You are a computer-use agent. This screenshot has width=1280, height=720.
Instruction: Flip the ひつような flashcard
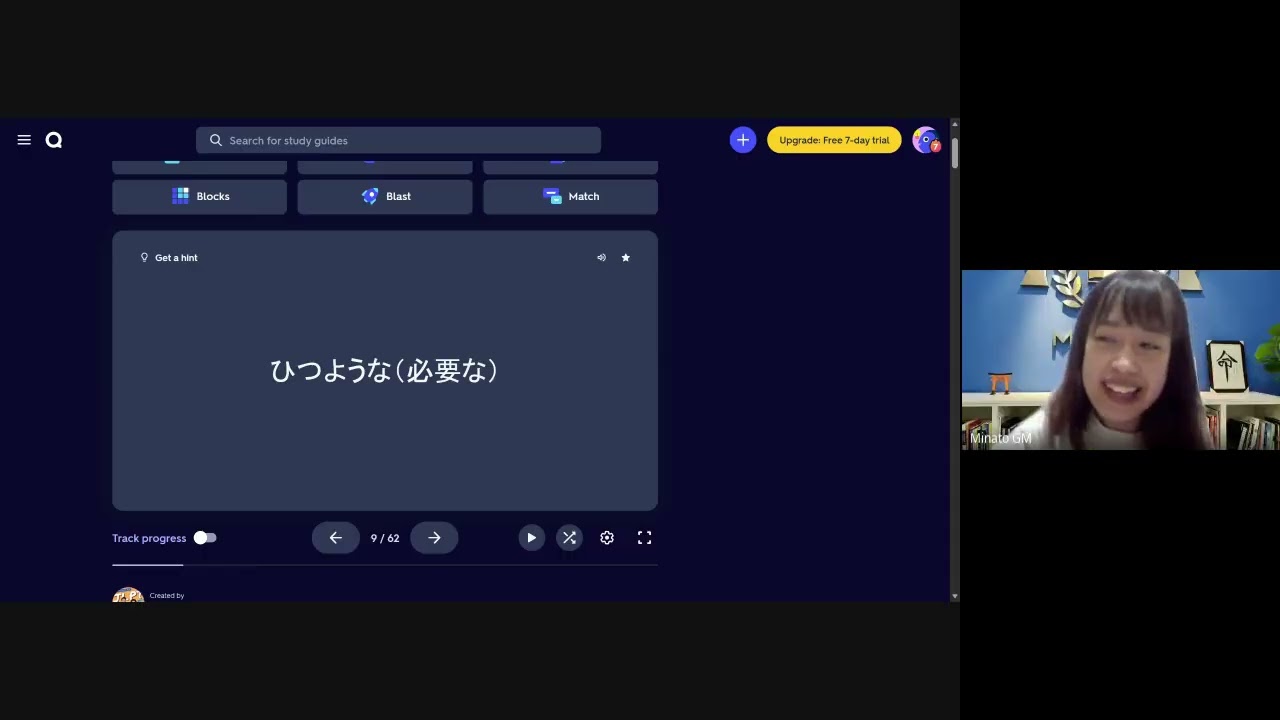(385, 371)
